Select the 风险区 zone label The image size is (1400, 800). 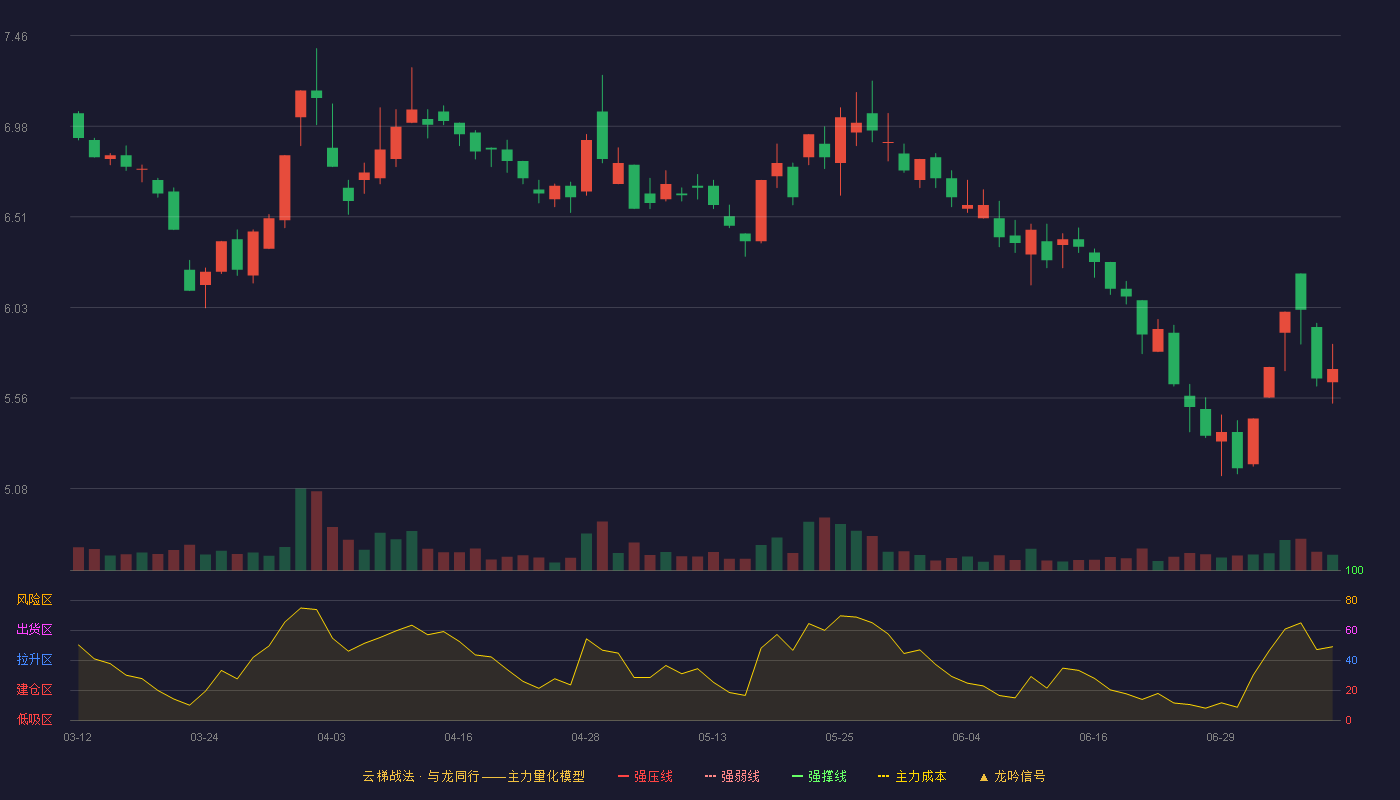pyautogui.click(x=34, y=600)
